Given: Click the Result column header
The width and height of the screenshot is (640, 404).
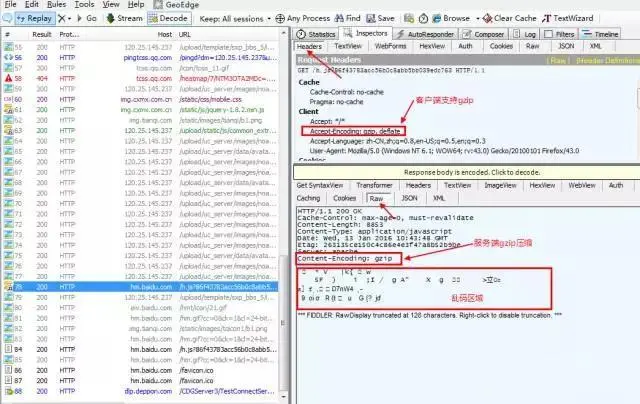Looking at the screenshot, I should (42, 34).
